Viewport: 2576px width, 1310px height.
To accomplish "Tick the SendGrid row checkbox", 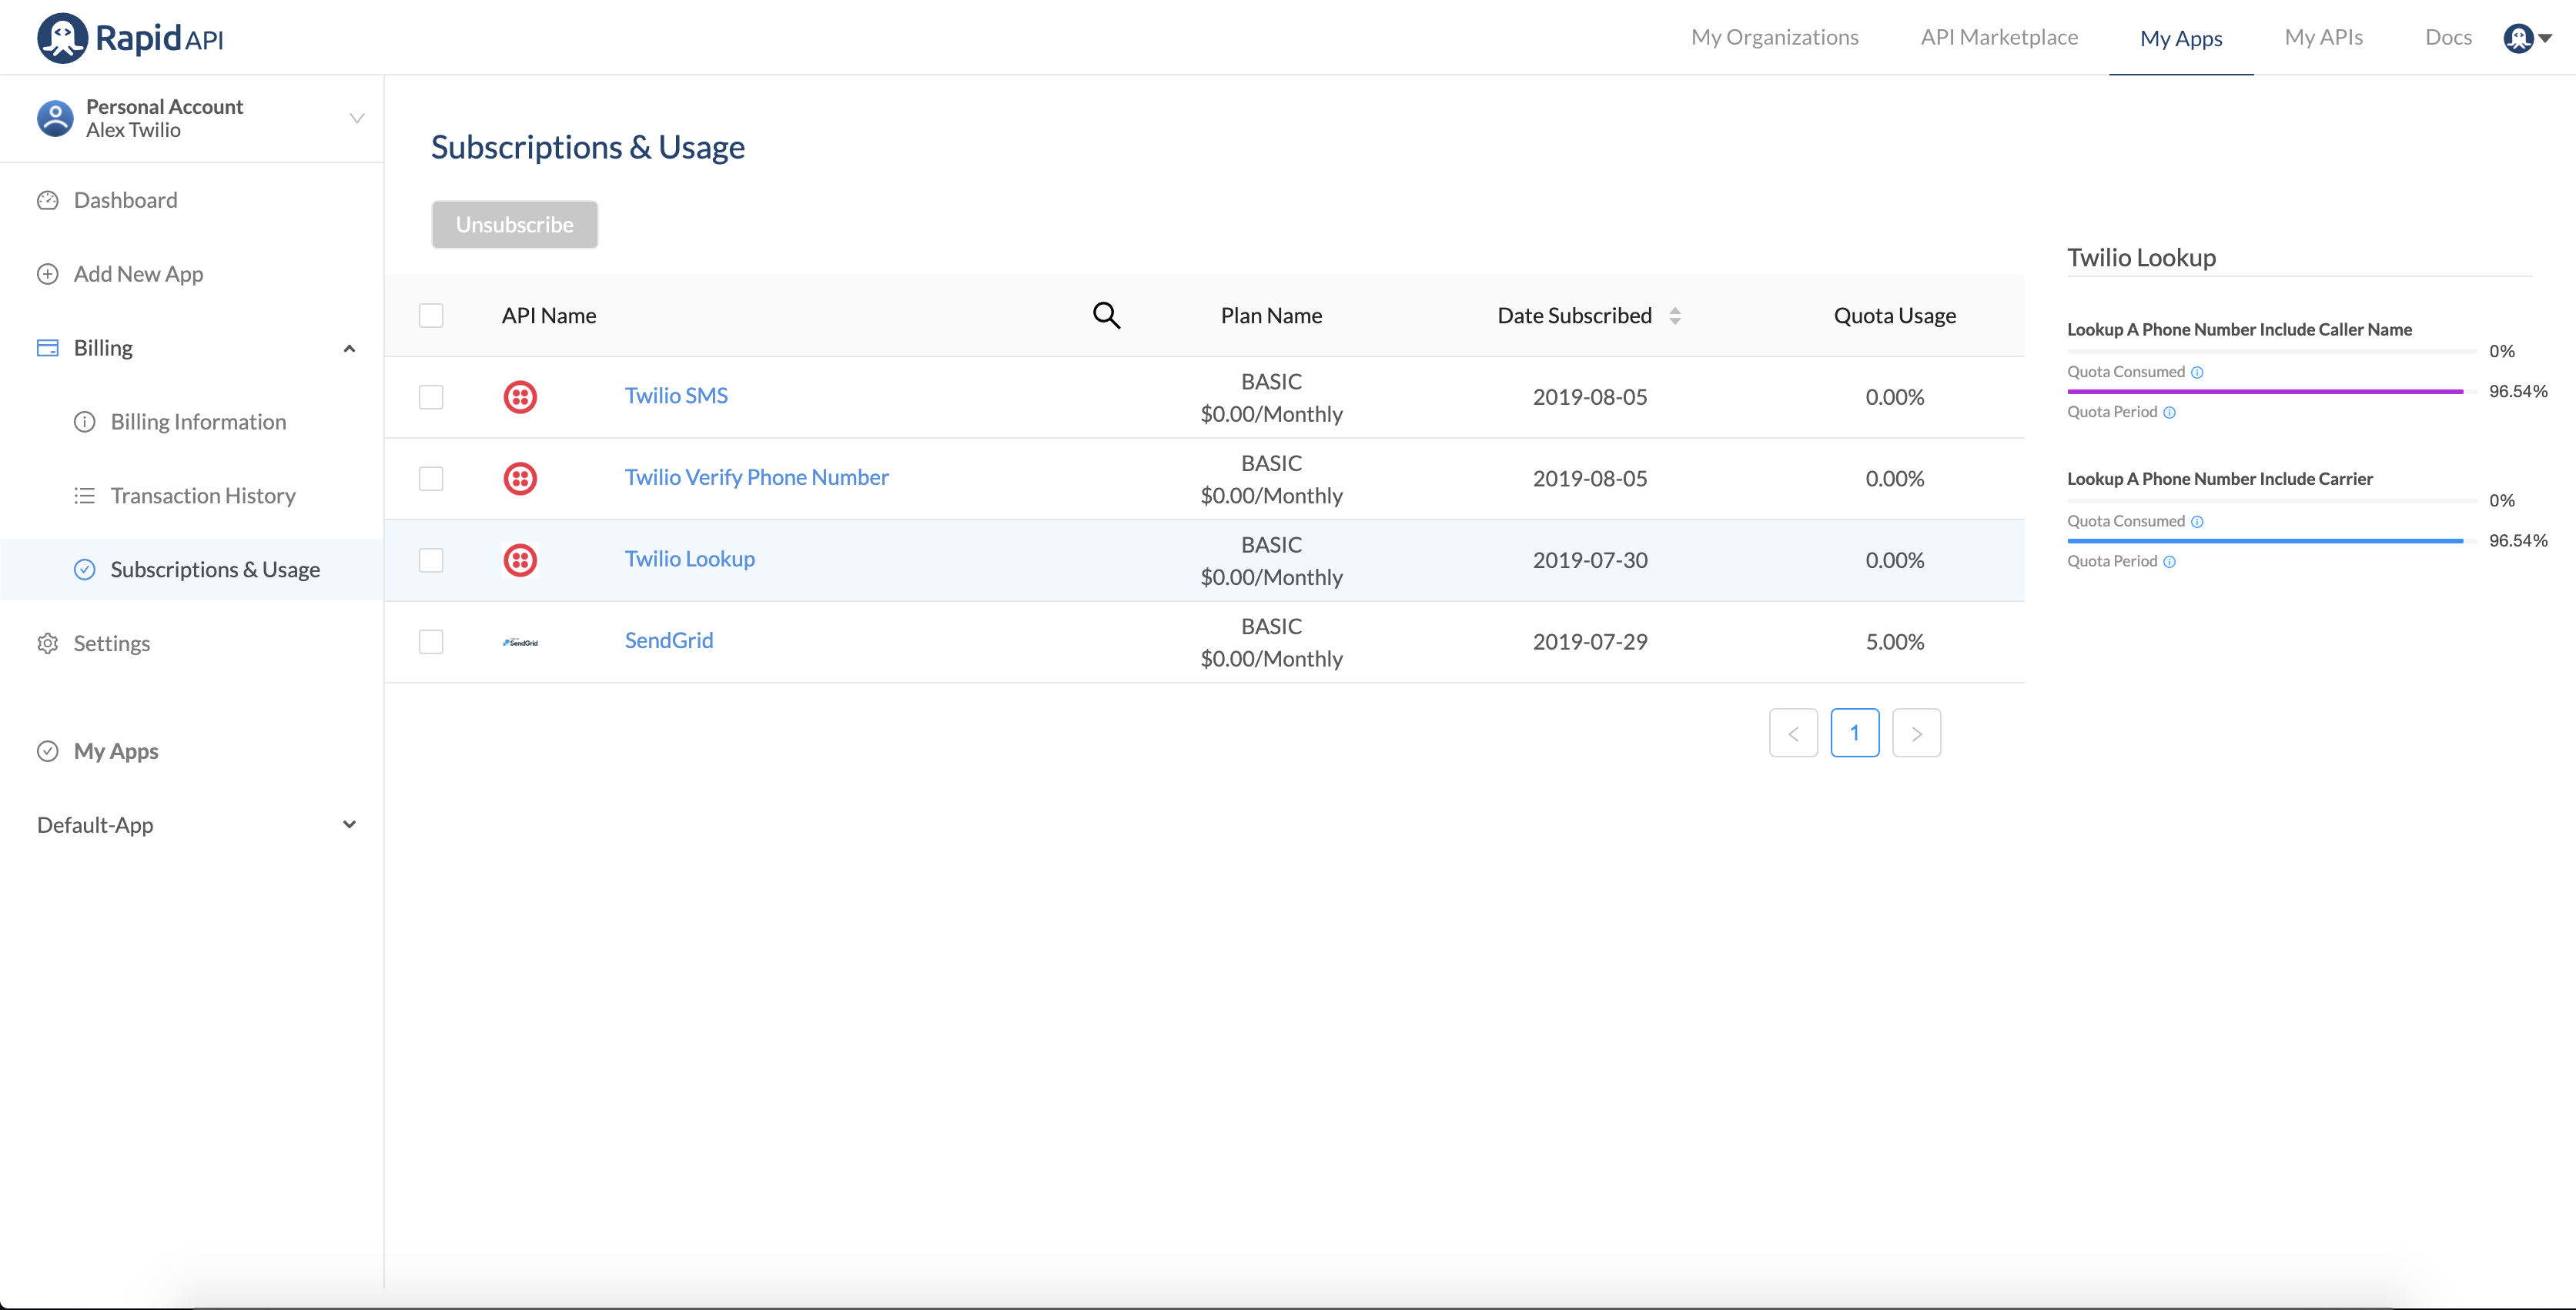I will (431, 642).
